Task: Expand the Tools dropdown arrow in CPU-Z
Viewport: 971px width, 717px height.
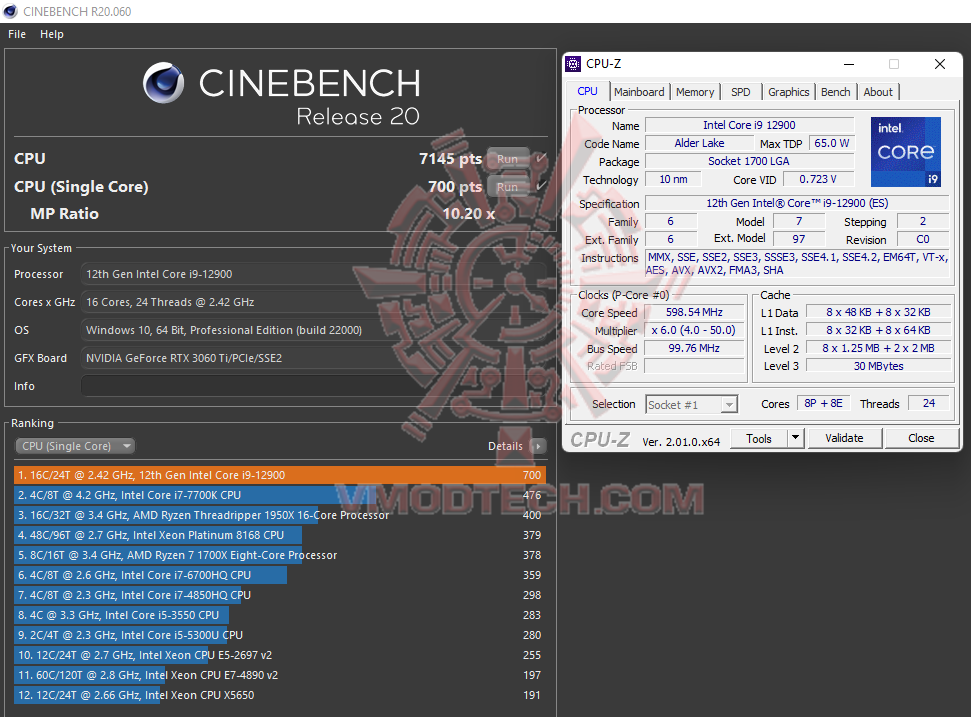Action: pyautogui.click(x=796, y=438)
